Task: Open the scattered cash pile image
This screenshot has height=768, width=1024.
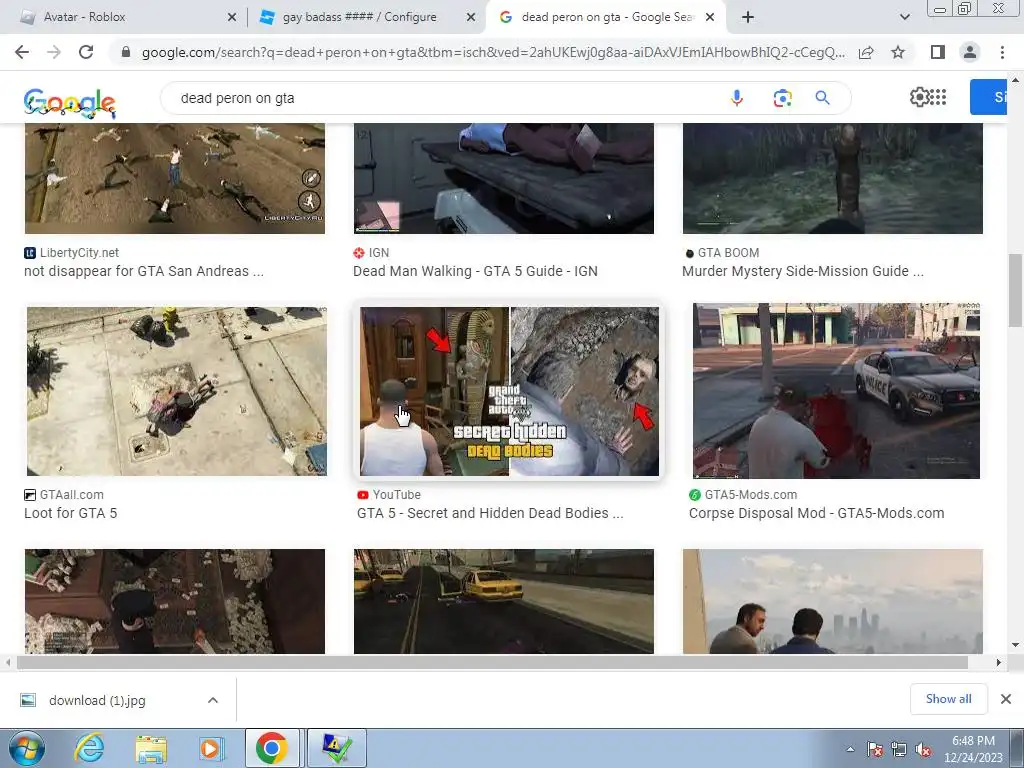Action: point(175,601)
